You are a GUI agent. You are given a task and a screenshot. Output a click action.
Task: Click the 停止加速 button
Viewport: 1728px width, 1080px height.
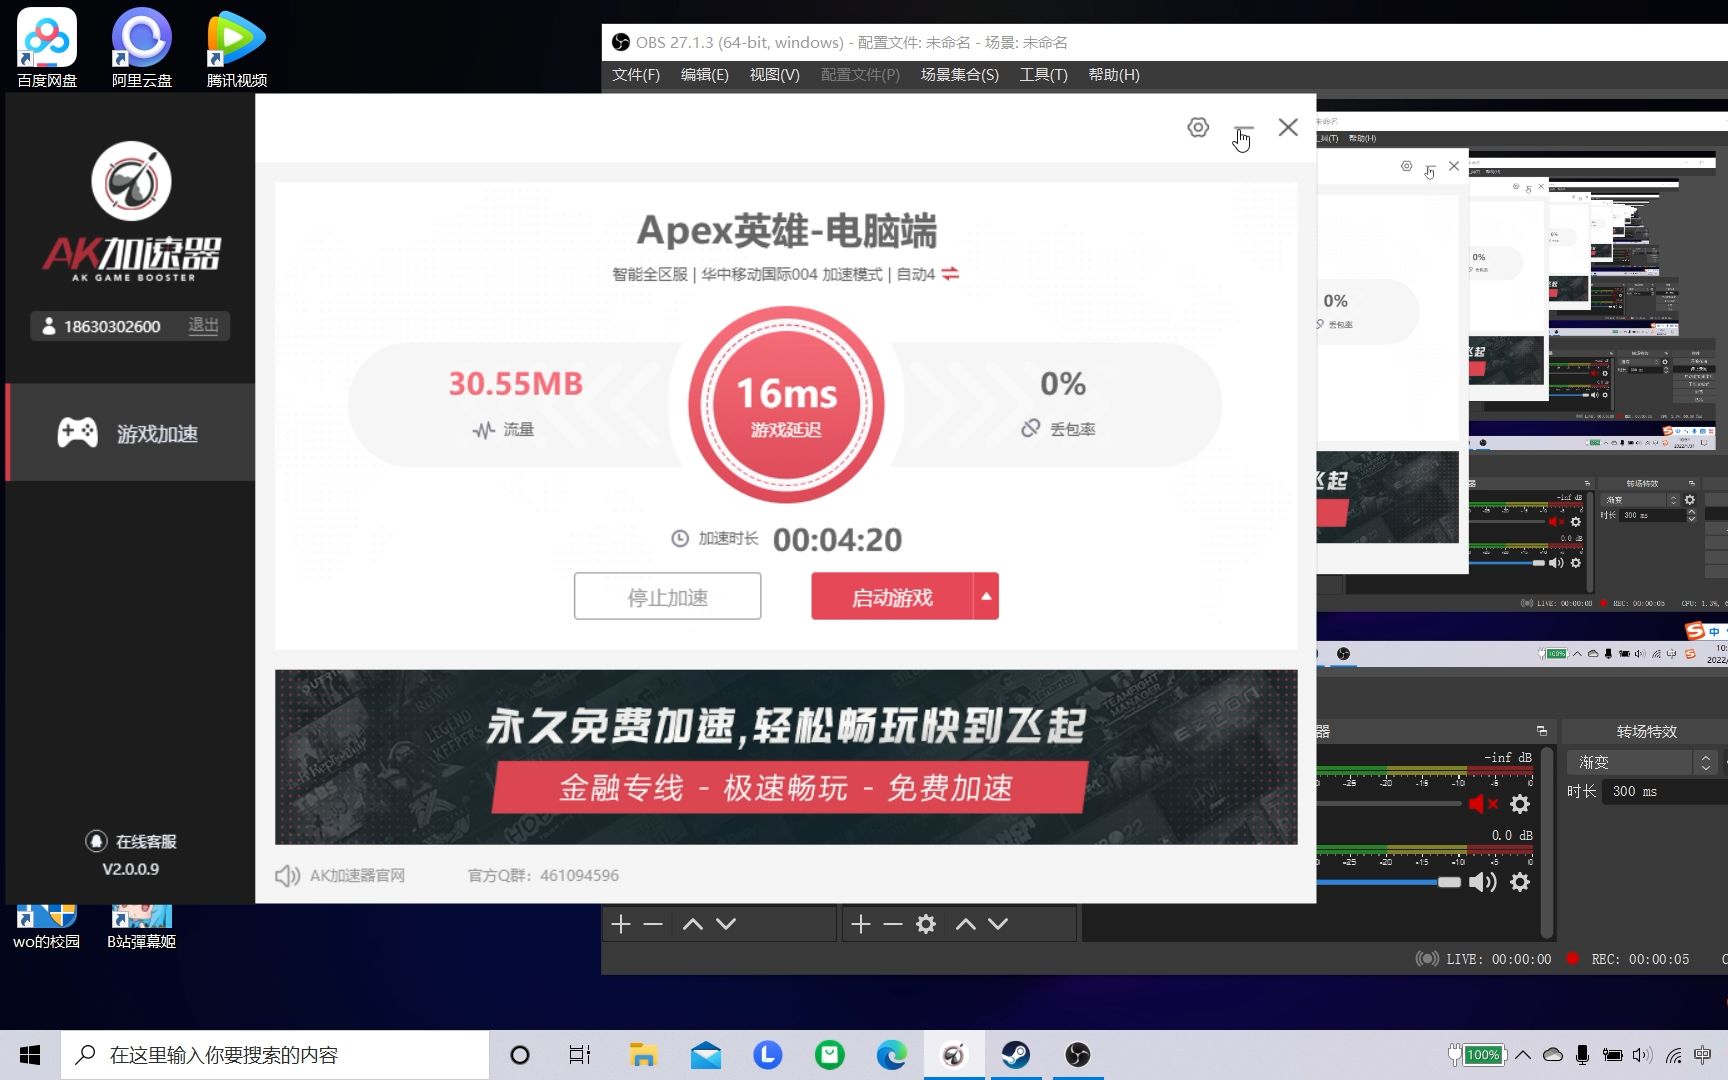[667, 596]
